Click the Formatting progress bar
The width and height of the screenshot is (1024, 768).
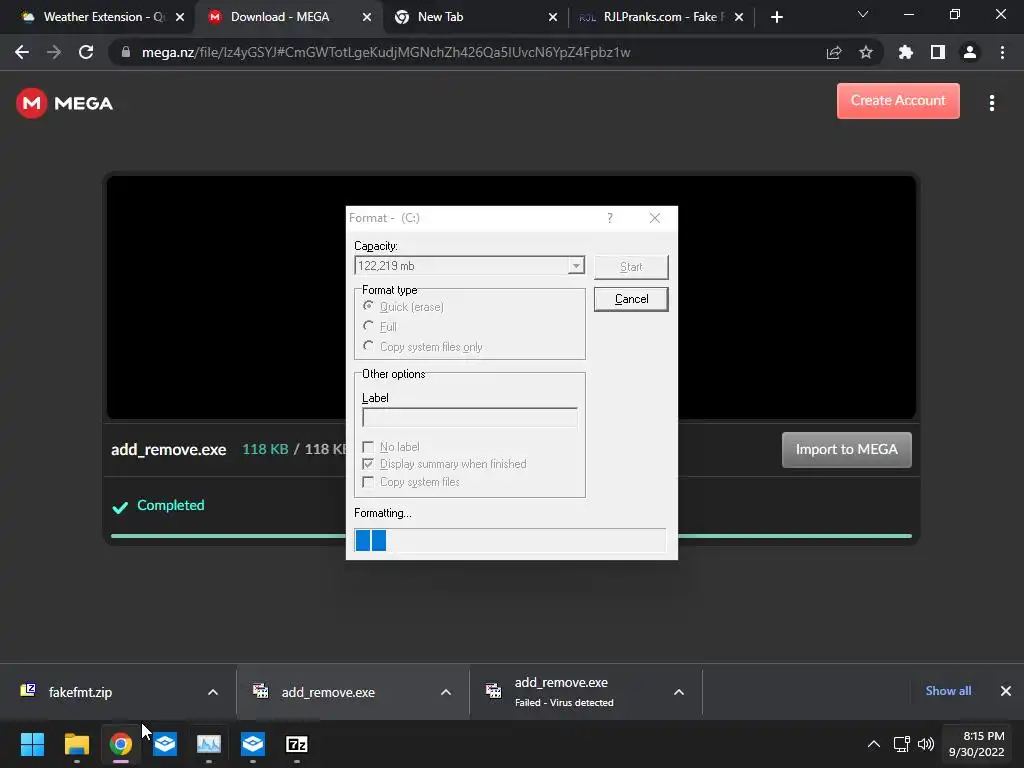[x=509, y=541]
